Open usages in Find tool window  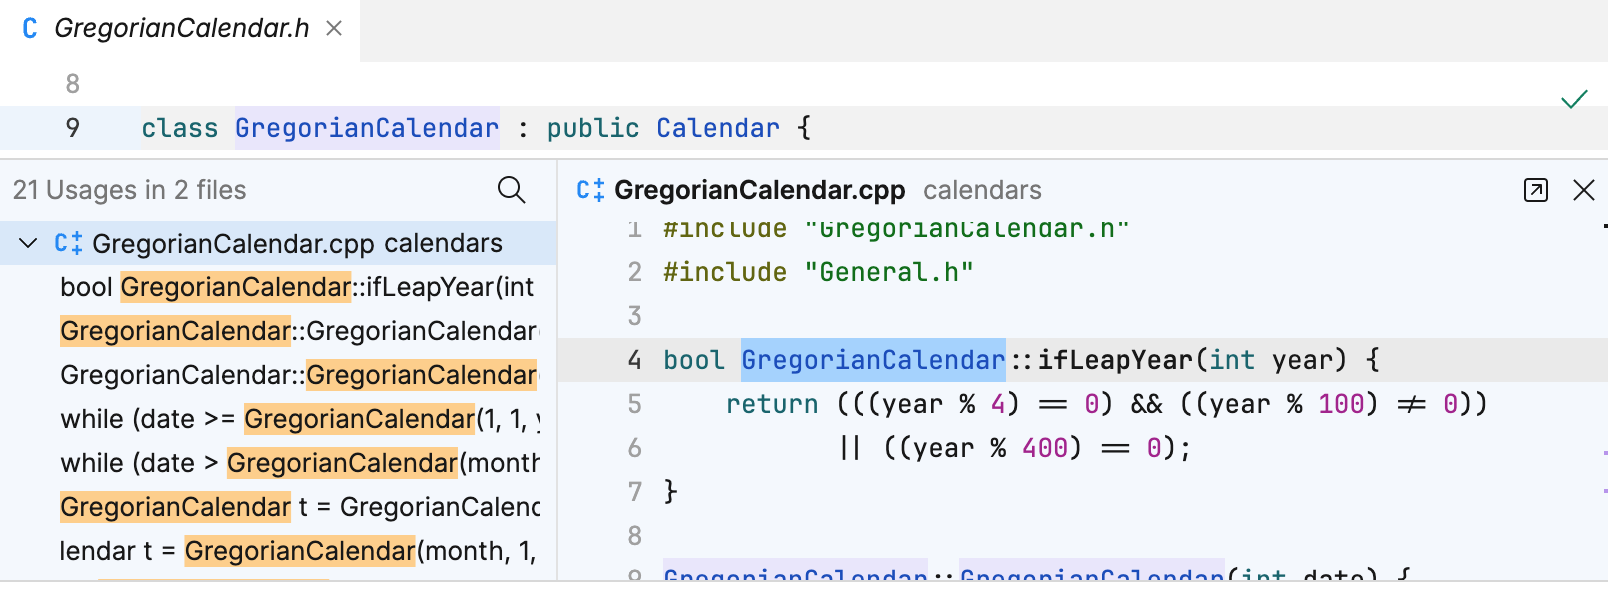click(x=1535, y=190)
